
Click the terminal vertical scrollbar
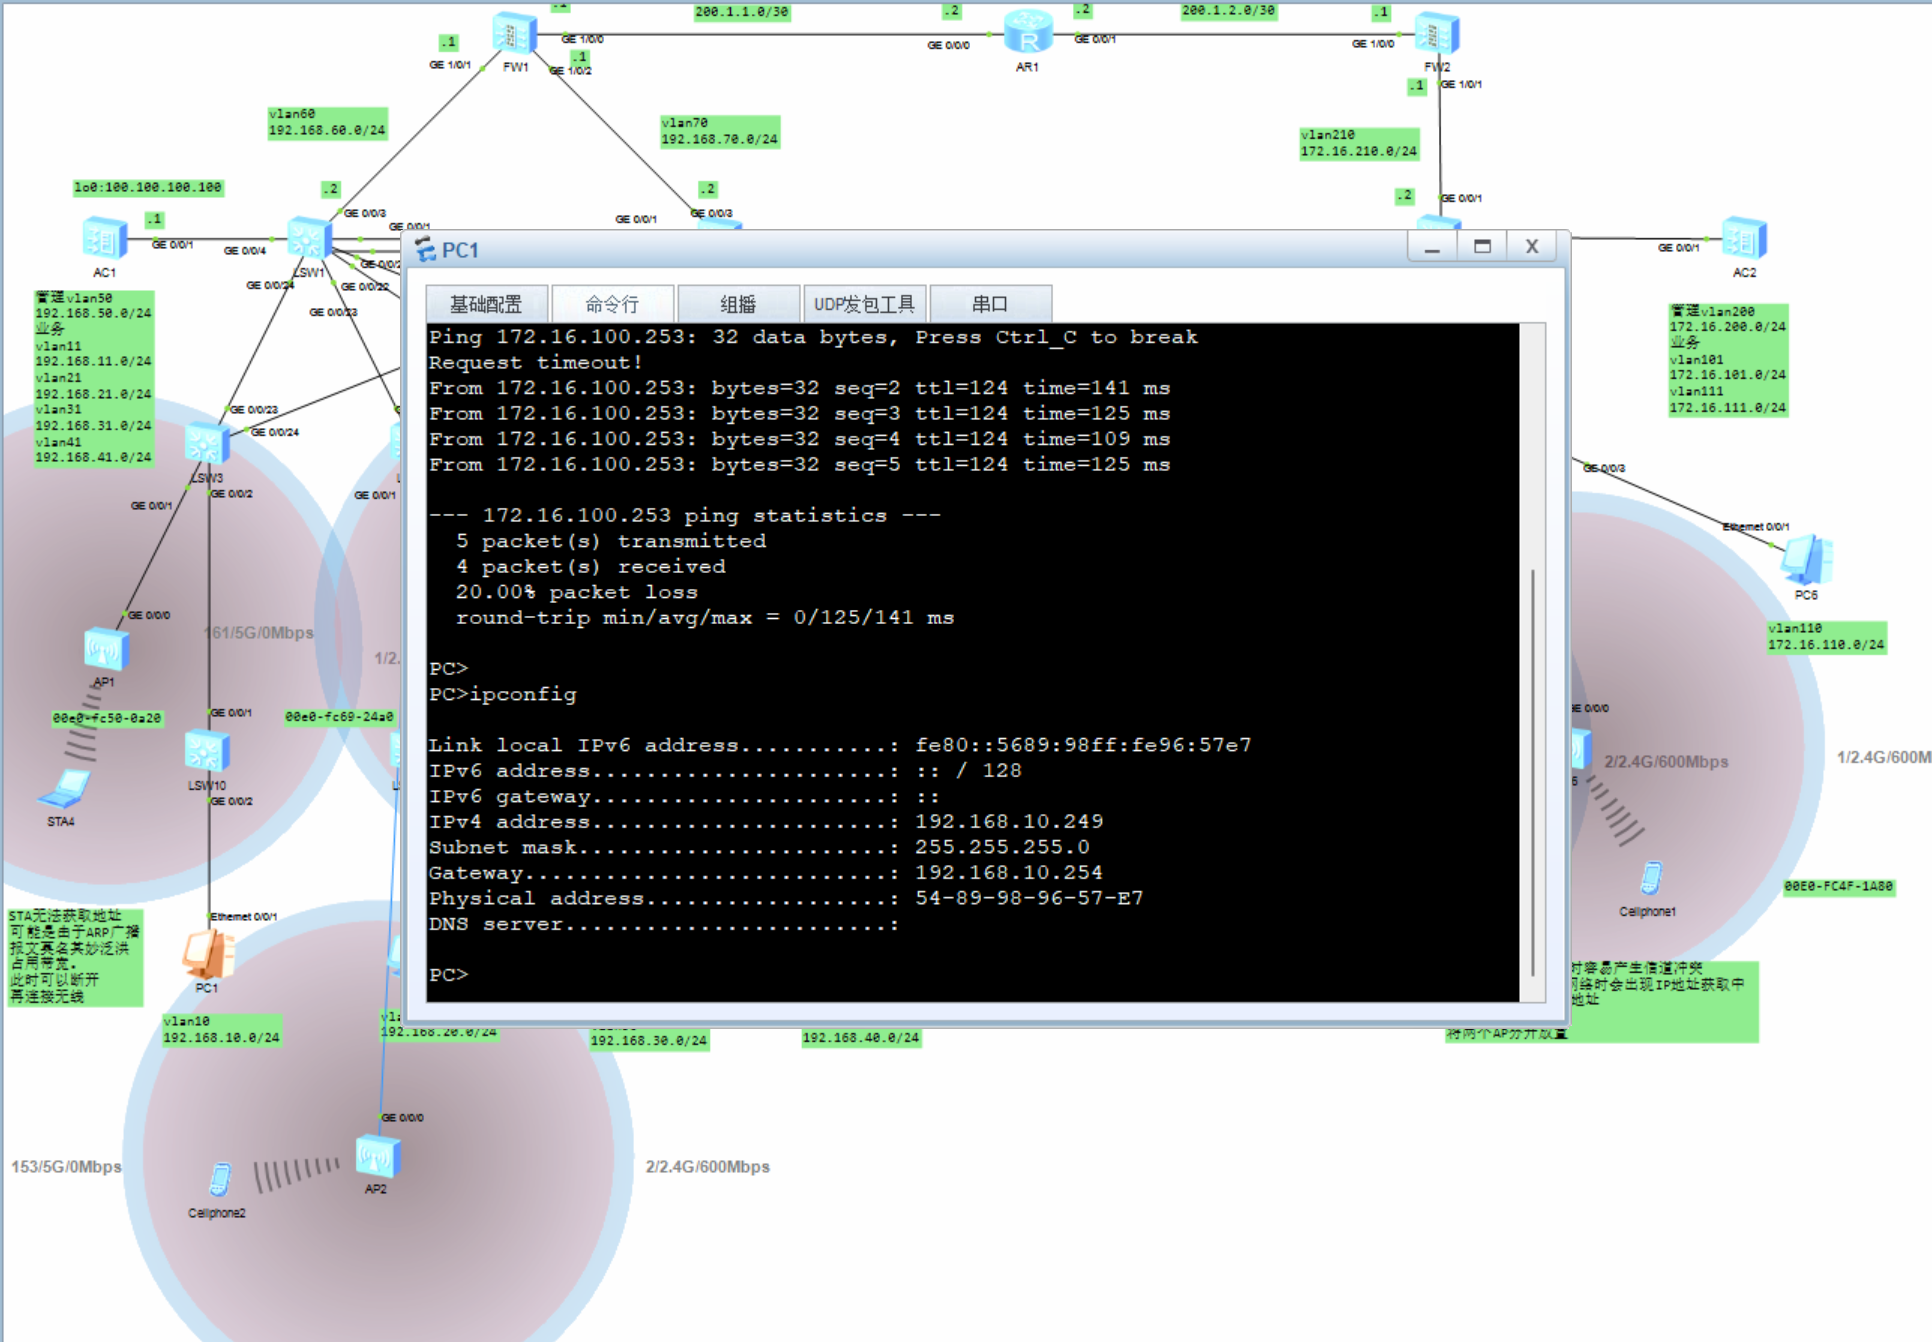click(x=1532, y=770)
